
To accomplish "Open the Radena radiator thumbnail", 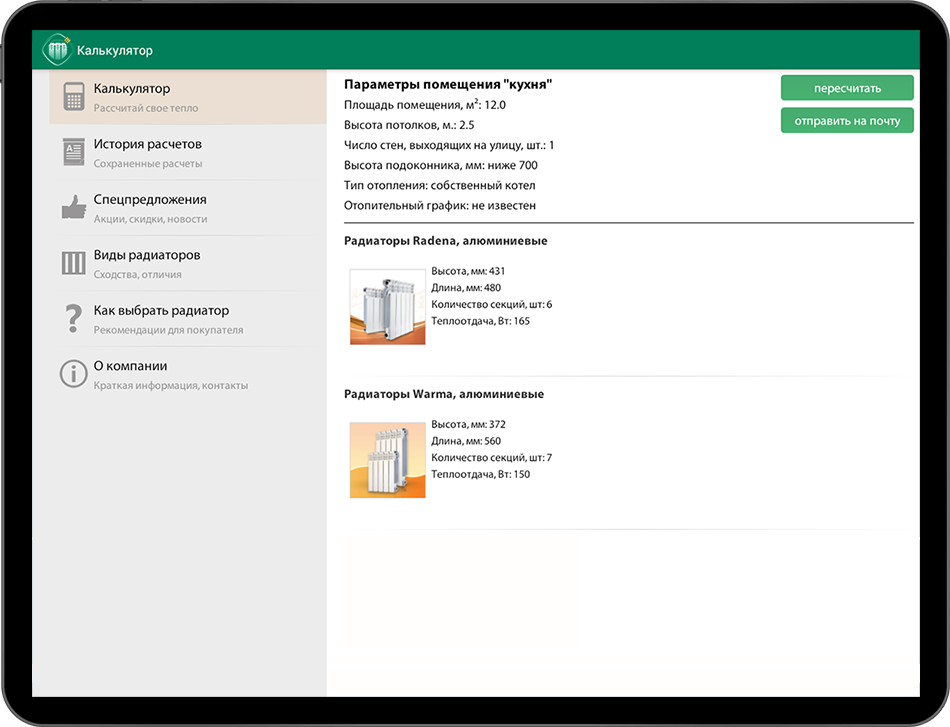I will (388, 307).
